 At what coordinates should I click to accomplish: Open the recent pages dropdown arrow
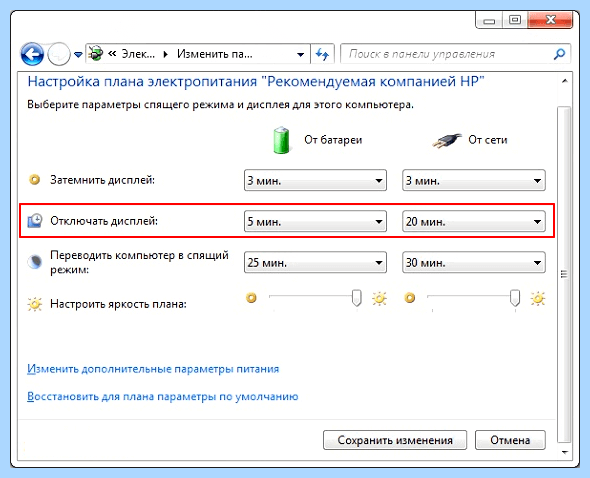[78, 55]
